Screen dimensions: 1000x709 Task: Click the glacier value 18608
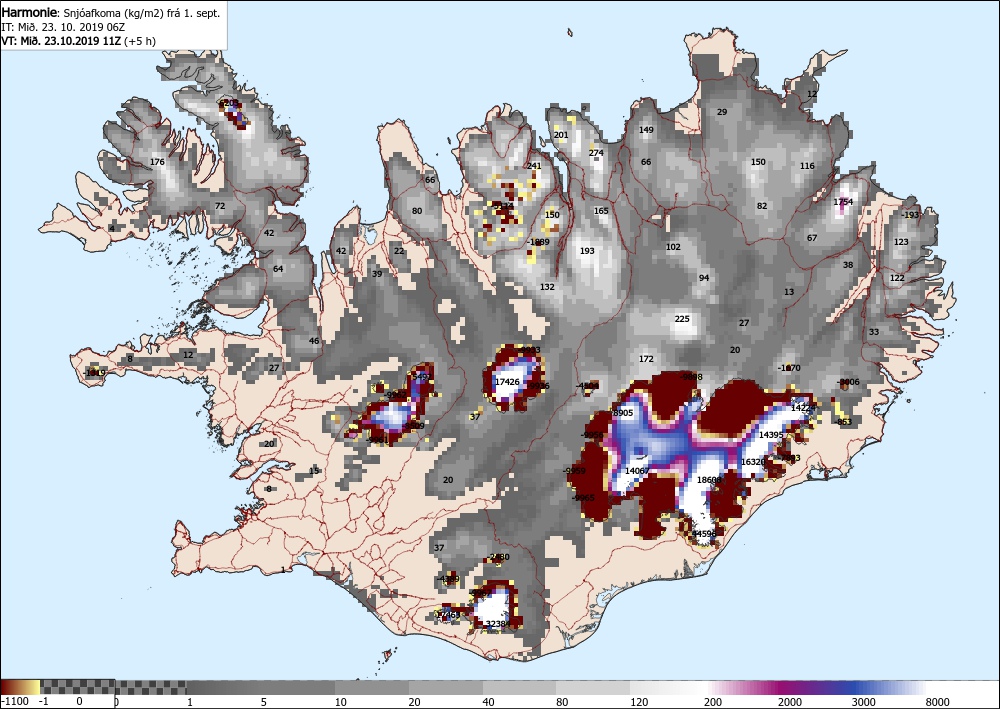click(x=709, y=480)
